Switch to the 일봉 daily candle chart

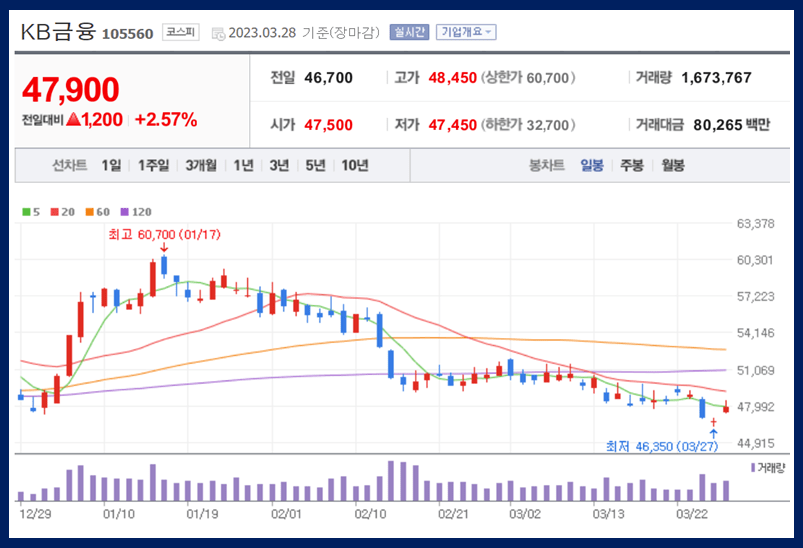(x=592, y=165)
